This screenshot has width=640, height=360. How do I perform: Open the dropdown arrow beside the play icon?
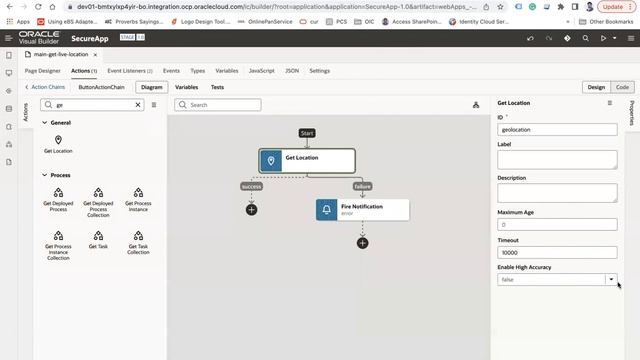coord(615,38)
